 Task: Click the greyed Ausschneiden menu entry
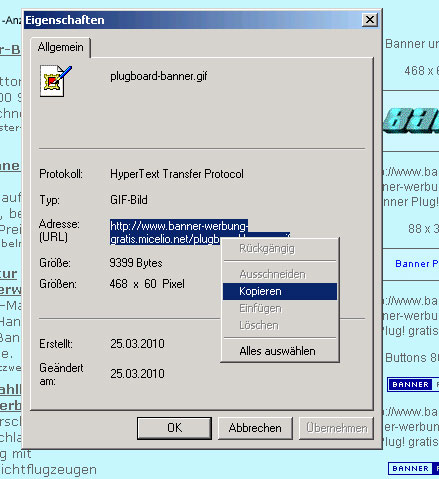280,274
